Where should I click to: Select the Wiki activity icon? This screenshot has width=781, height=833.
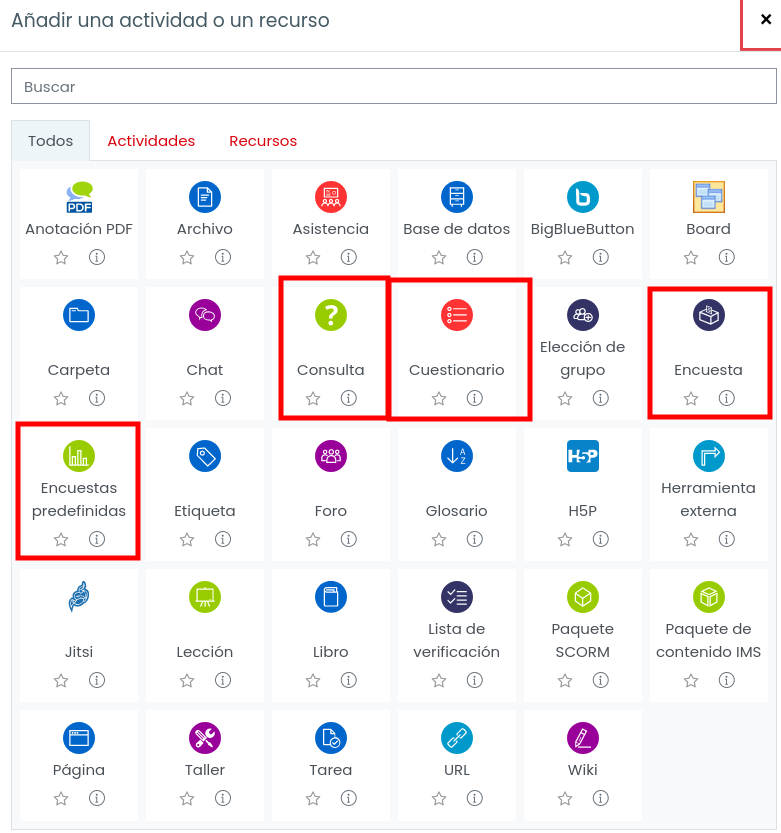pyautogui.click(x=582, y=738)
